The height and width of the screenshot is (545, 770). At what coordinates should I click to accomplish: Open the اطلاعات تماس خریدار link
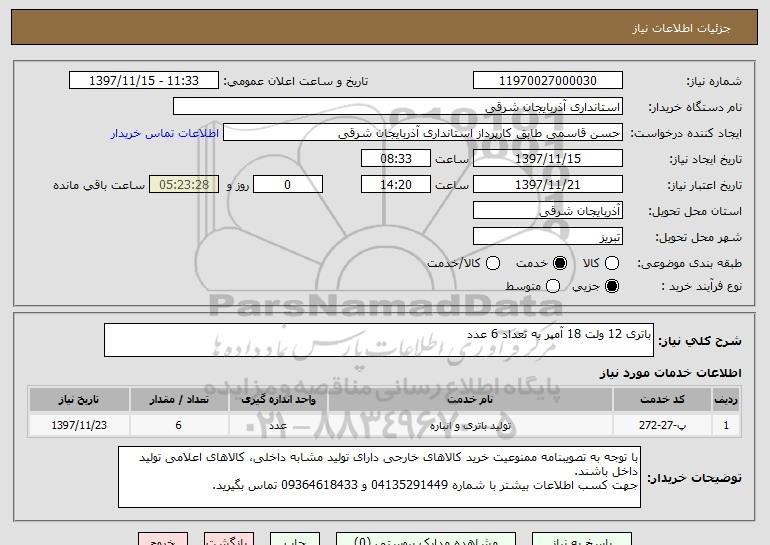coord(165,133)
